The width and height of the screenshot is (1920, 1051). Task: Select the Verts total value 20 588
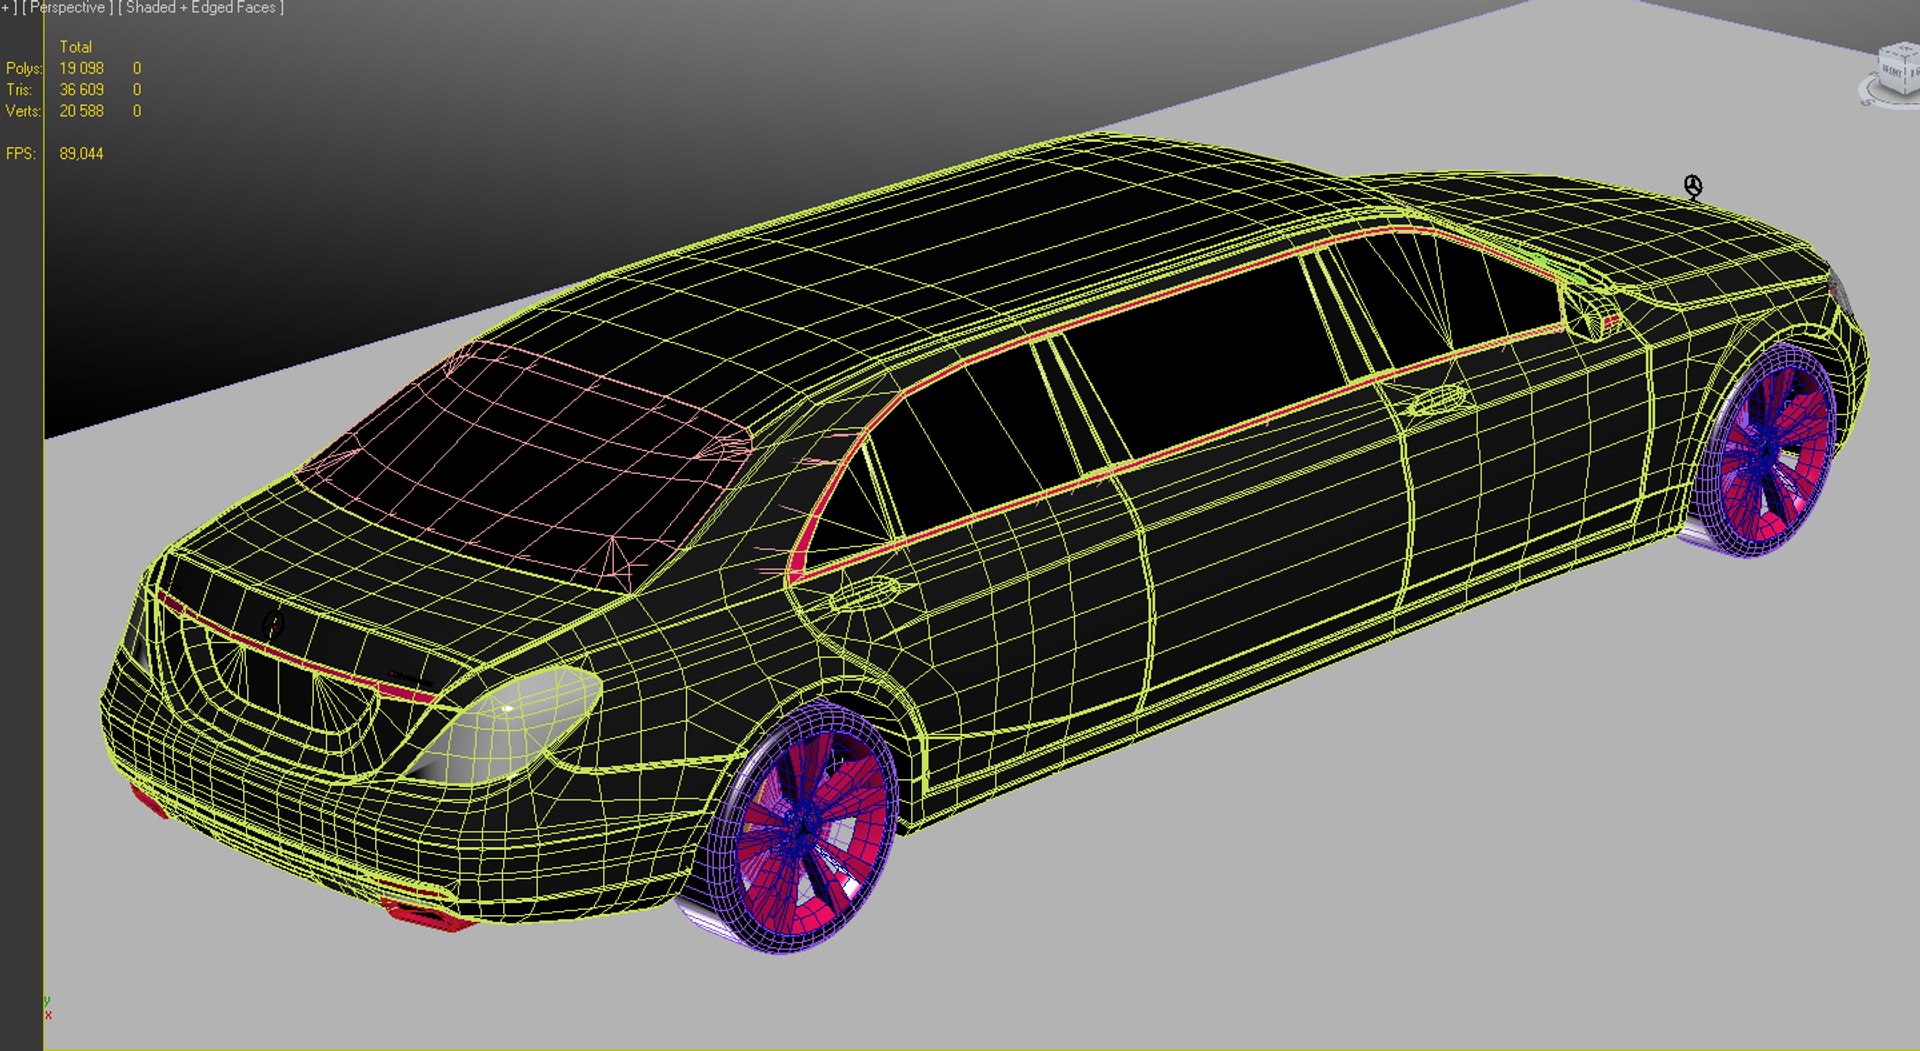pyautogui.click(x=81, y=111)
